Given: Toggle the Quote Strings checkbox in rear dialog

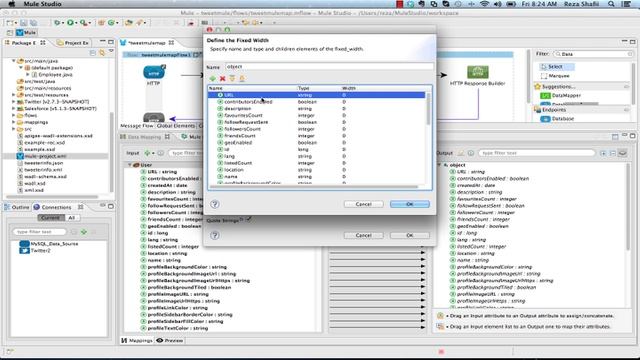Looking at the screenshot, I should [248, 220].
